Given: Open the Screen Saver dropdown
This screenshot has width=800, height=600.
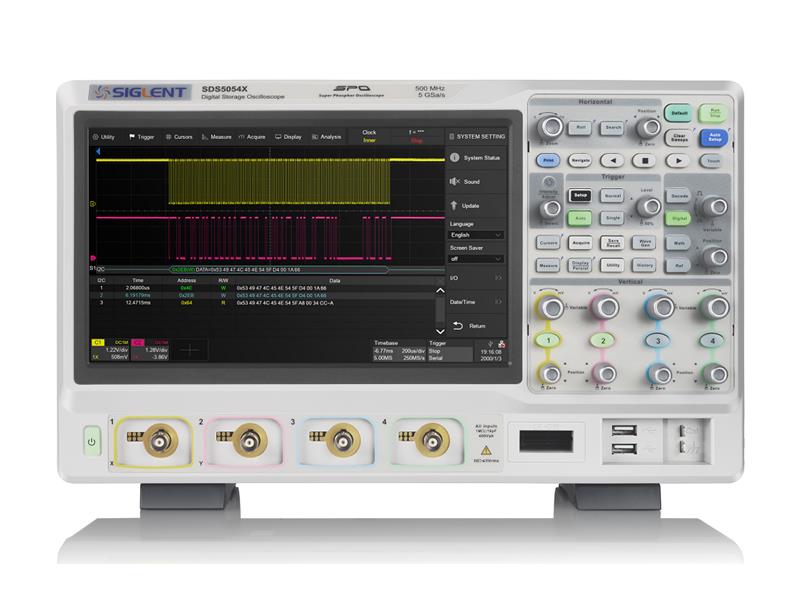Looking at the screenshot, I should pos(476,258).
